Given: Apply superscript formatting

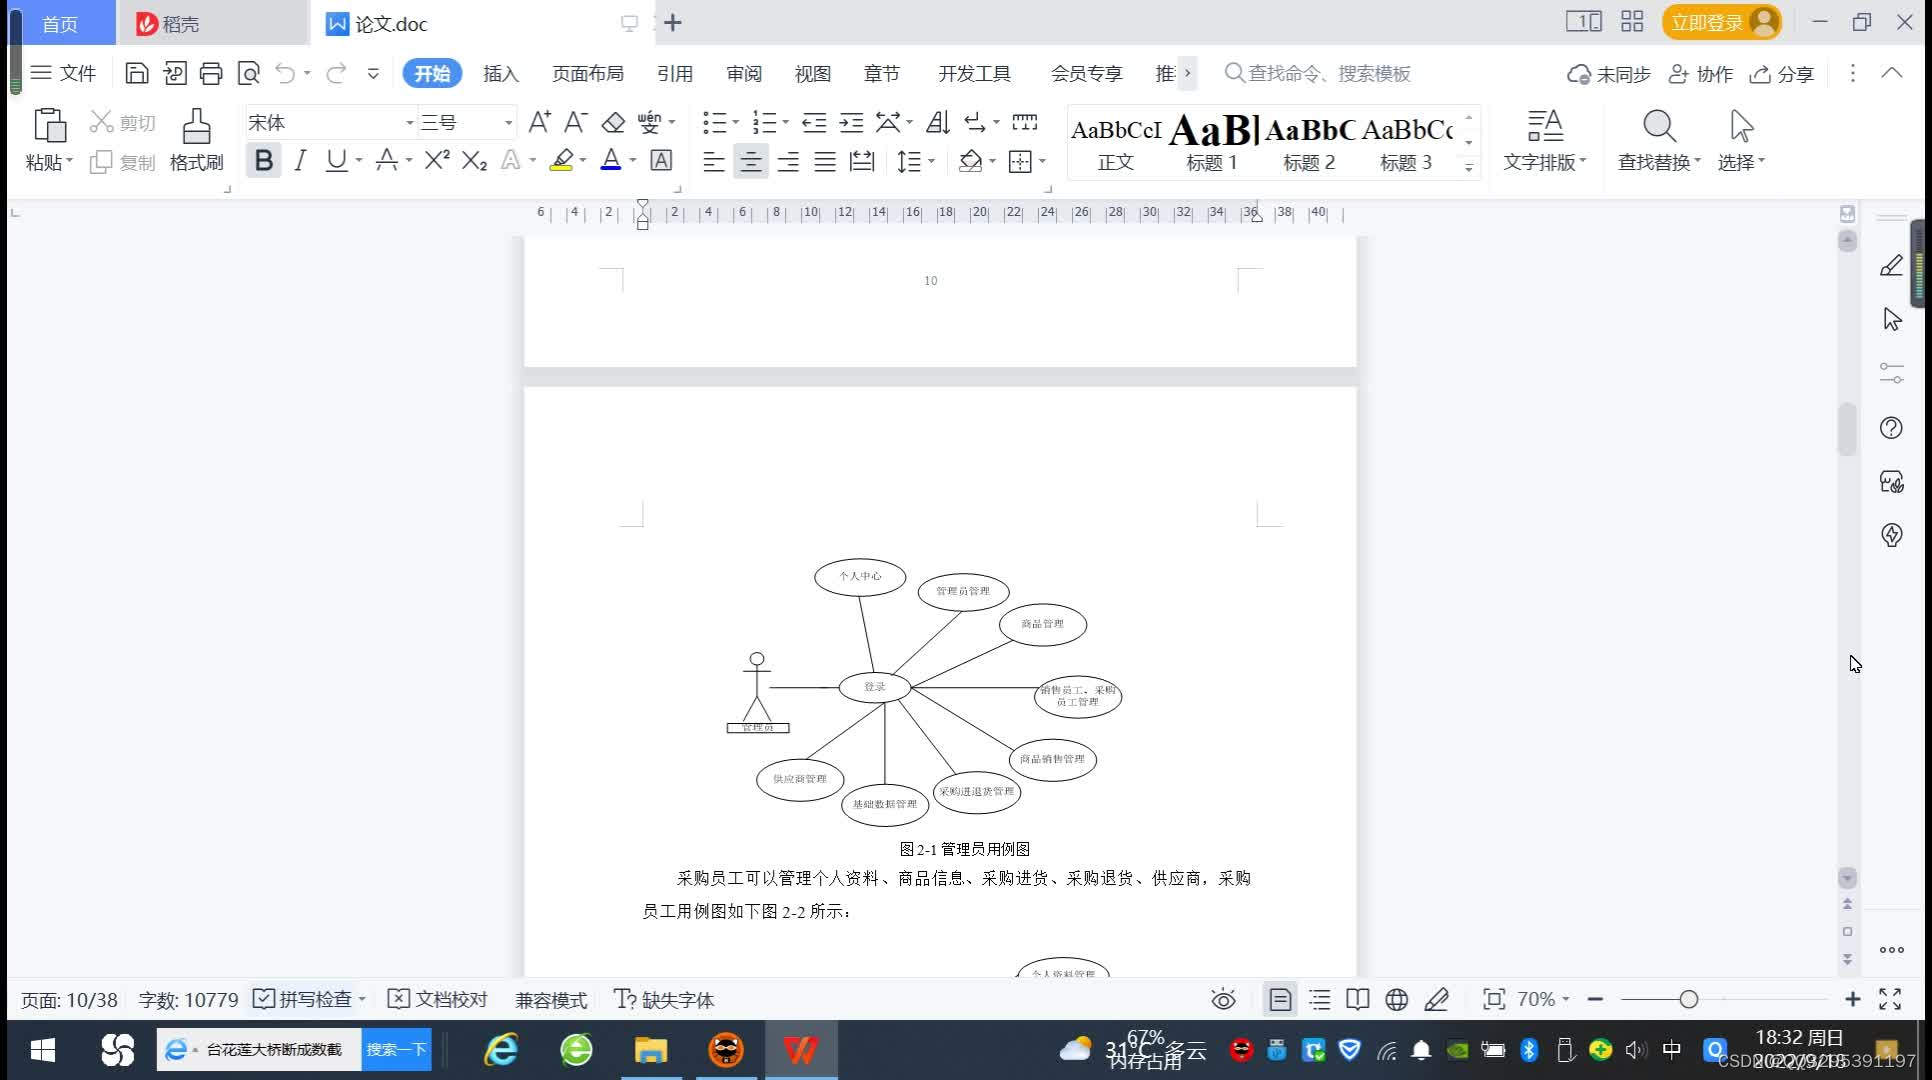Looking at the screenshot, I should tap(437, 160).
